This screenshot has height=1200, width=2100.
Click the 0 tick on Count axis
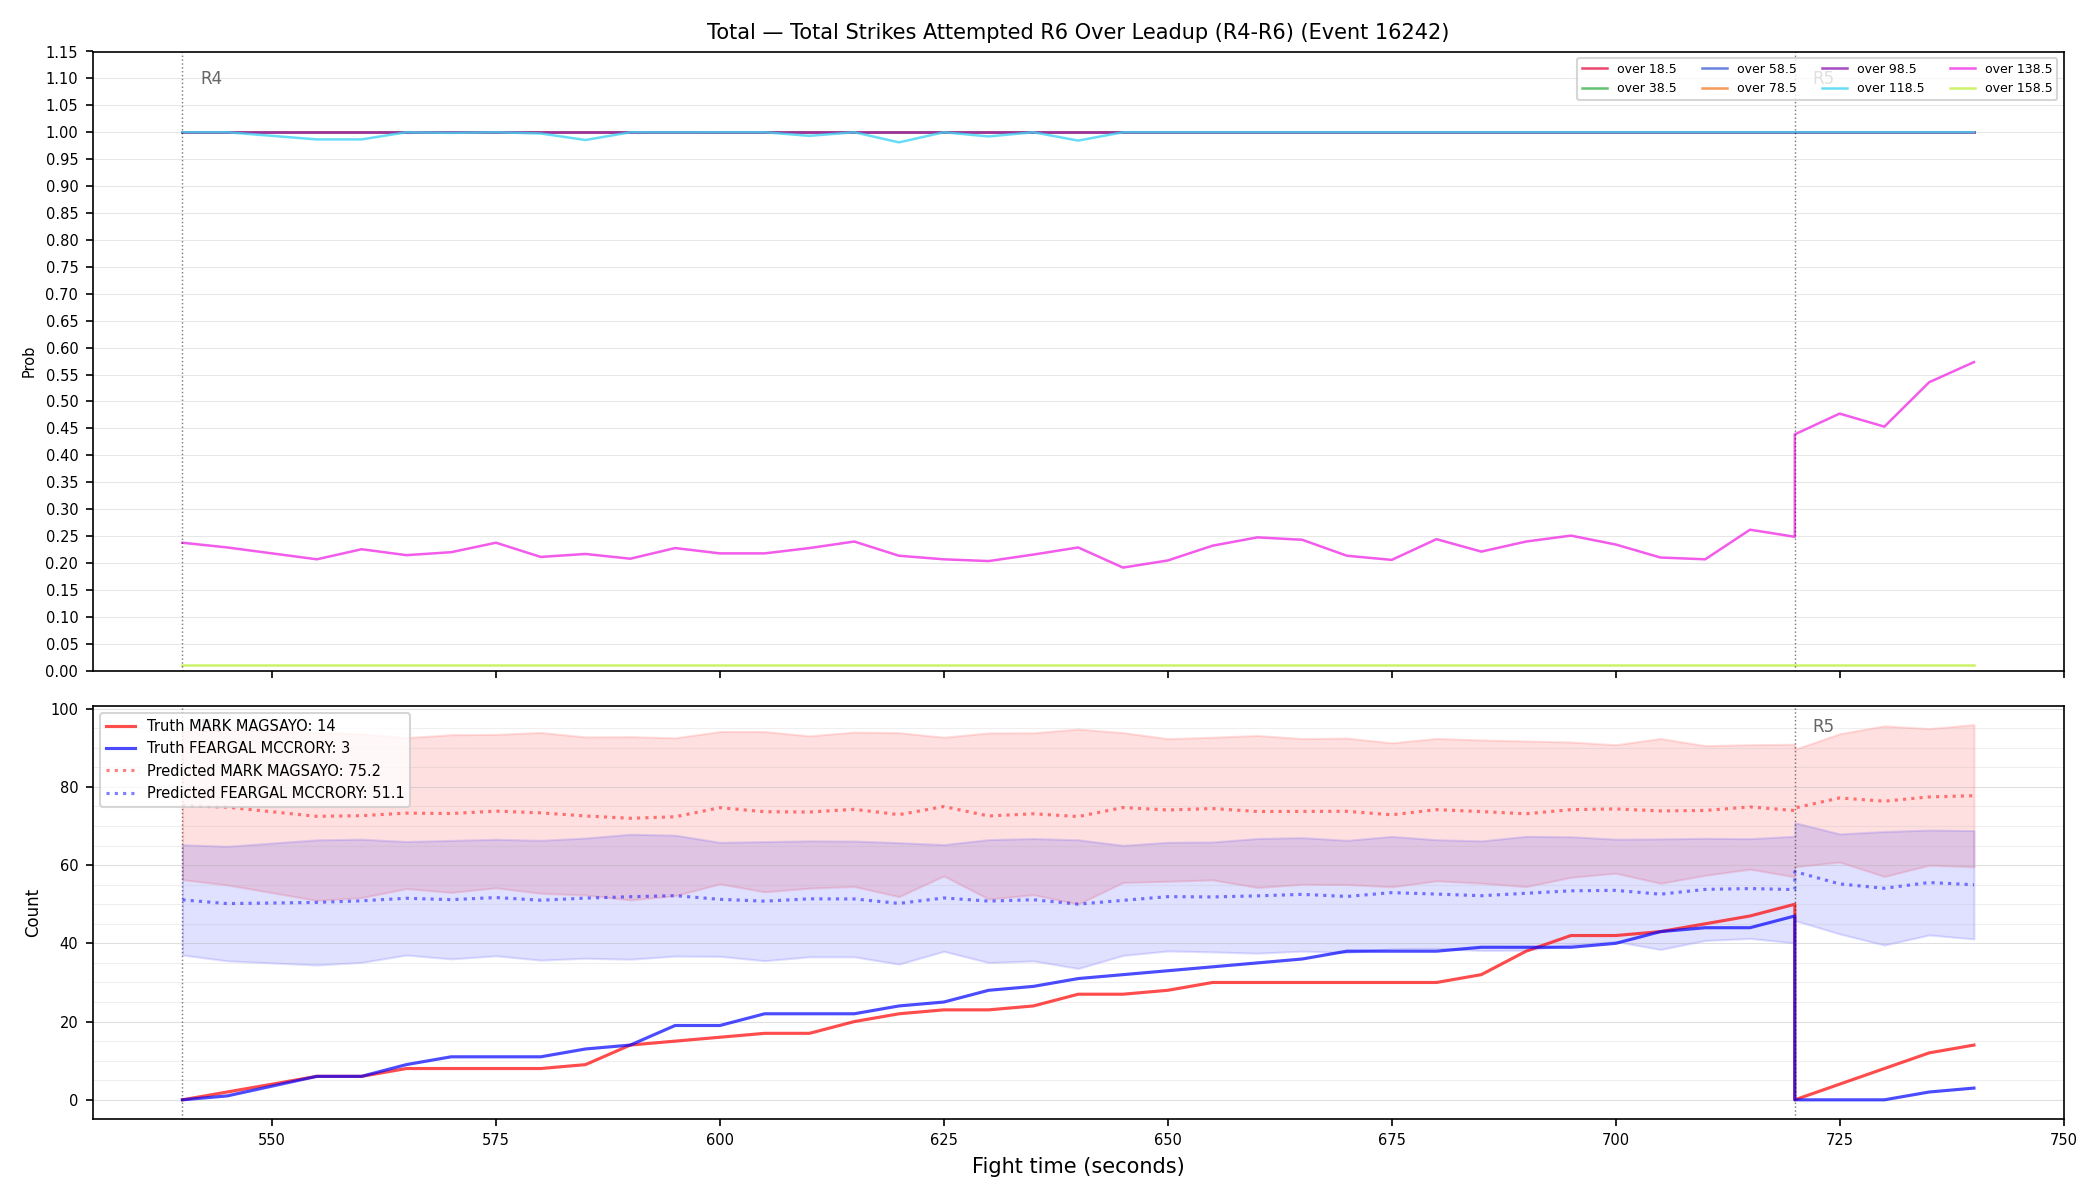tap(73, 1100)
